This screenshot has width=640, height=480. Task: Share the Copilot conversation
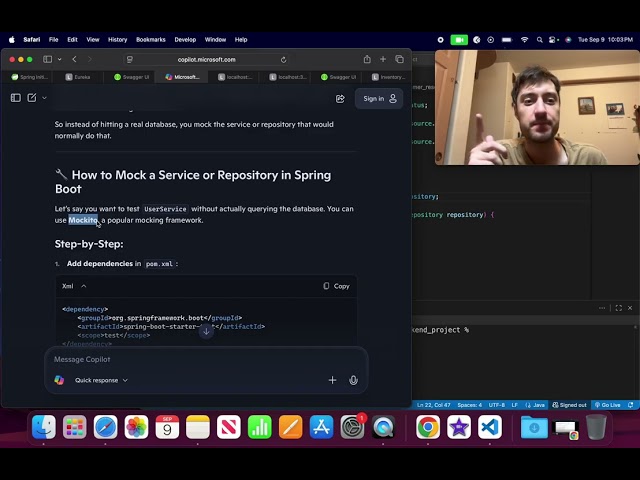tap(340, 99)
